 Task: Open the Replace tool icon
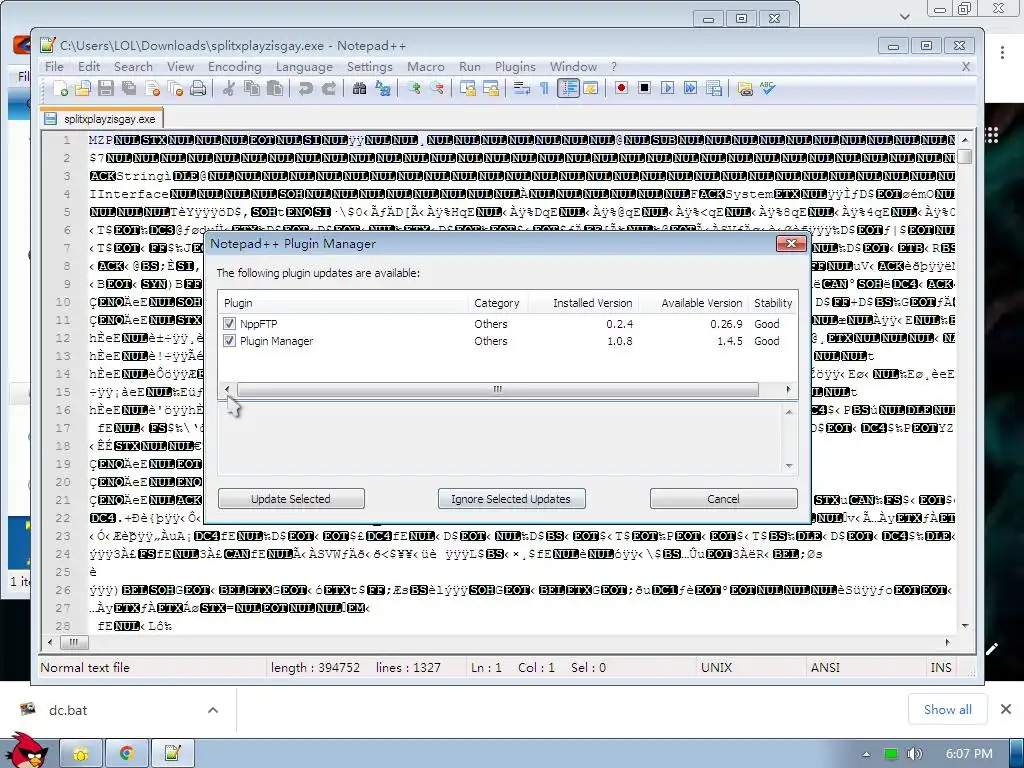383,88
